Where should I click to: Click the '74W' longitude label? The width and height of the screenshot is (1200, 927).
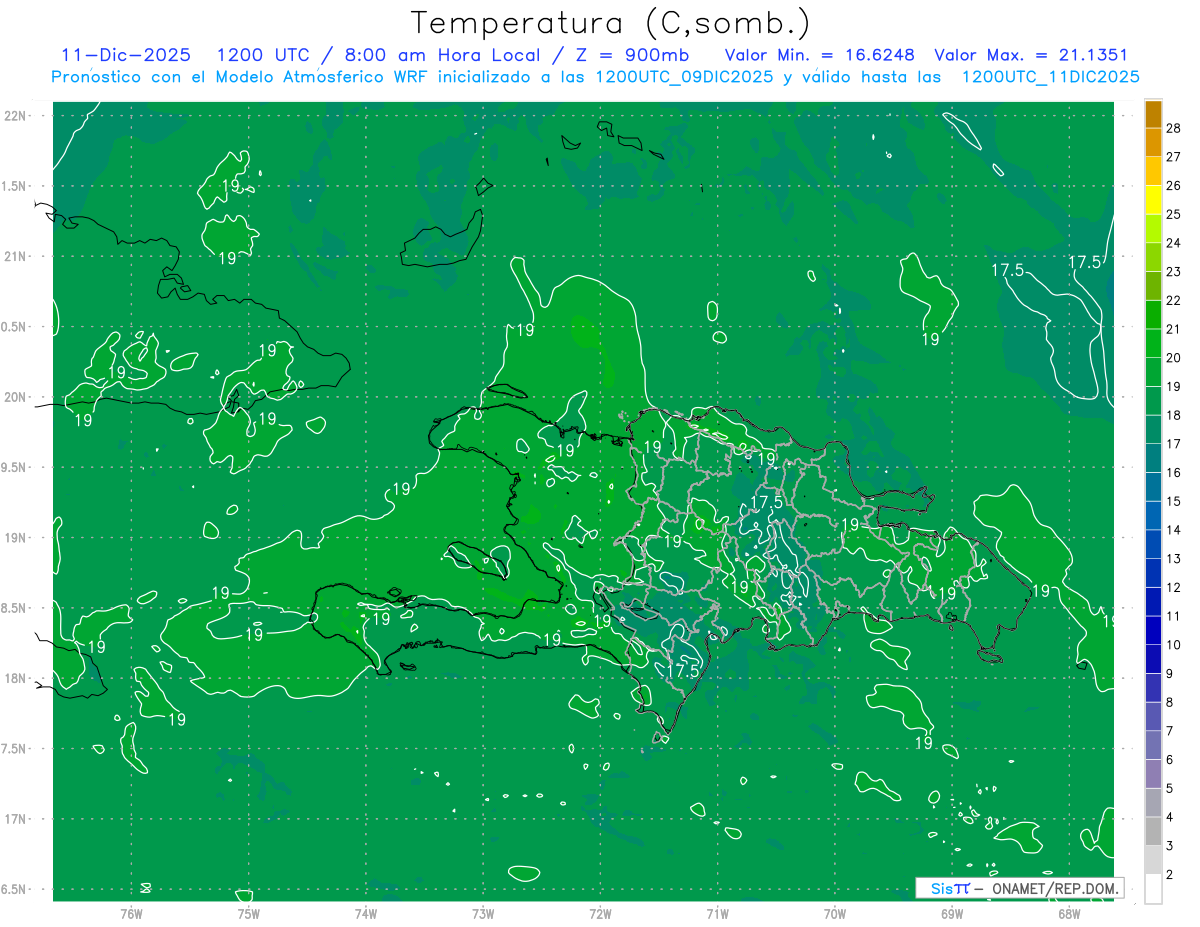366,913
